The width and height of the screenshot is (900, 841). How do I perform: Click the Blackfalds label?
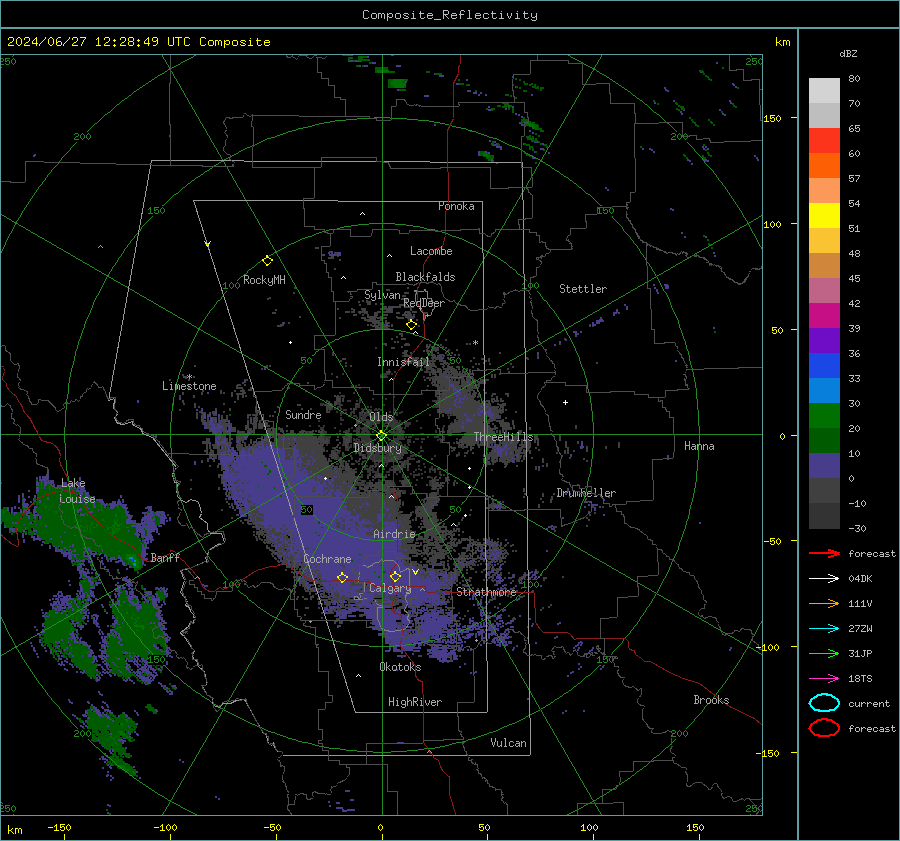pyautogui.click(x=425, y=277)
